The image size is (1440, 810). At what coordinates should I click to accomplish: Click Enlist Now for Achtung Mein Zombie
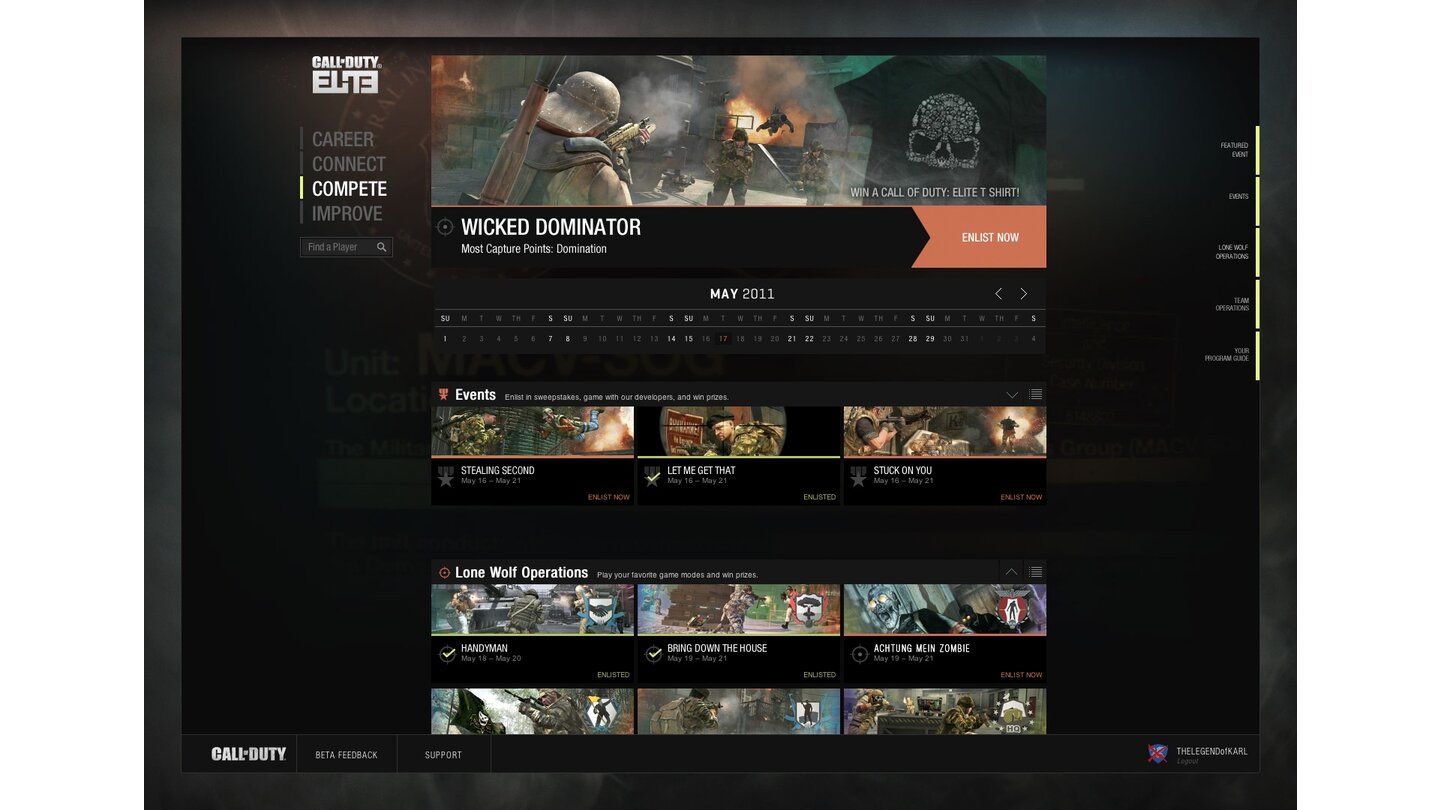(1021, 675)
